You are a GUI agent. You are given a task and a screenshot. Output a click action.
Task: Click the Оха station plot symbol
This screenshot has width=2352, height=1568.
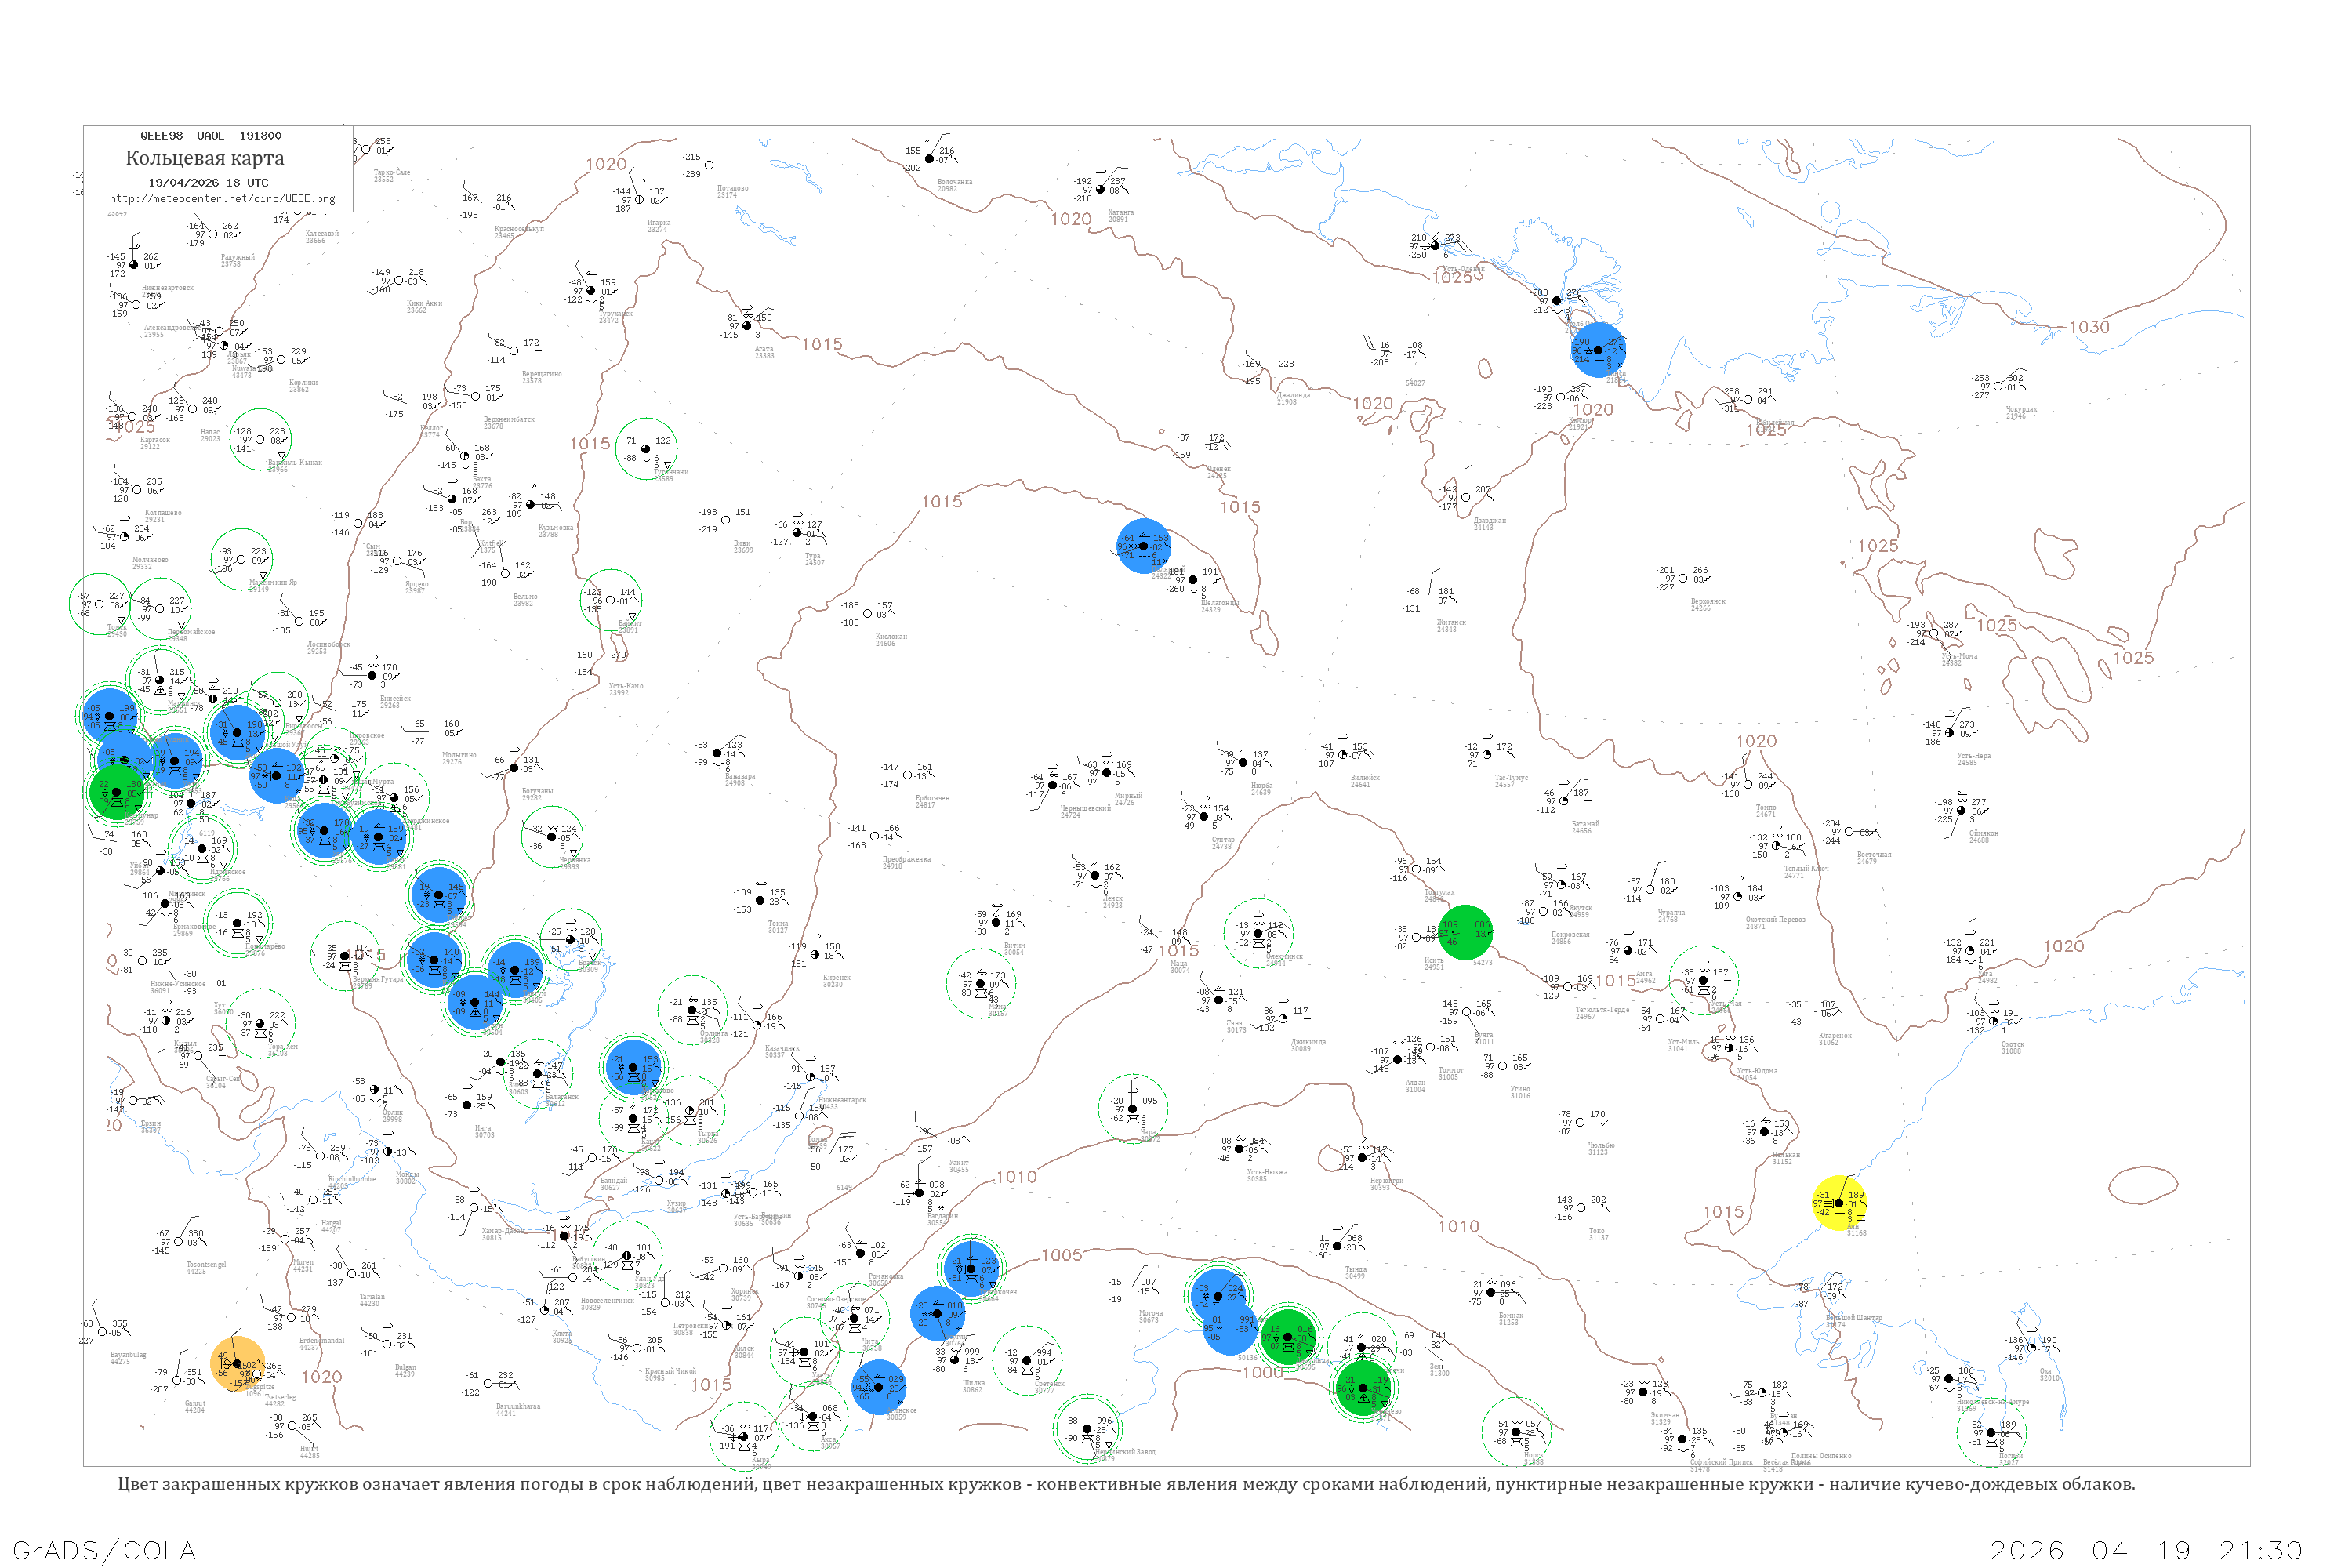[2031, 1348]
